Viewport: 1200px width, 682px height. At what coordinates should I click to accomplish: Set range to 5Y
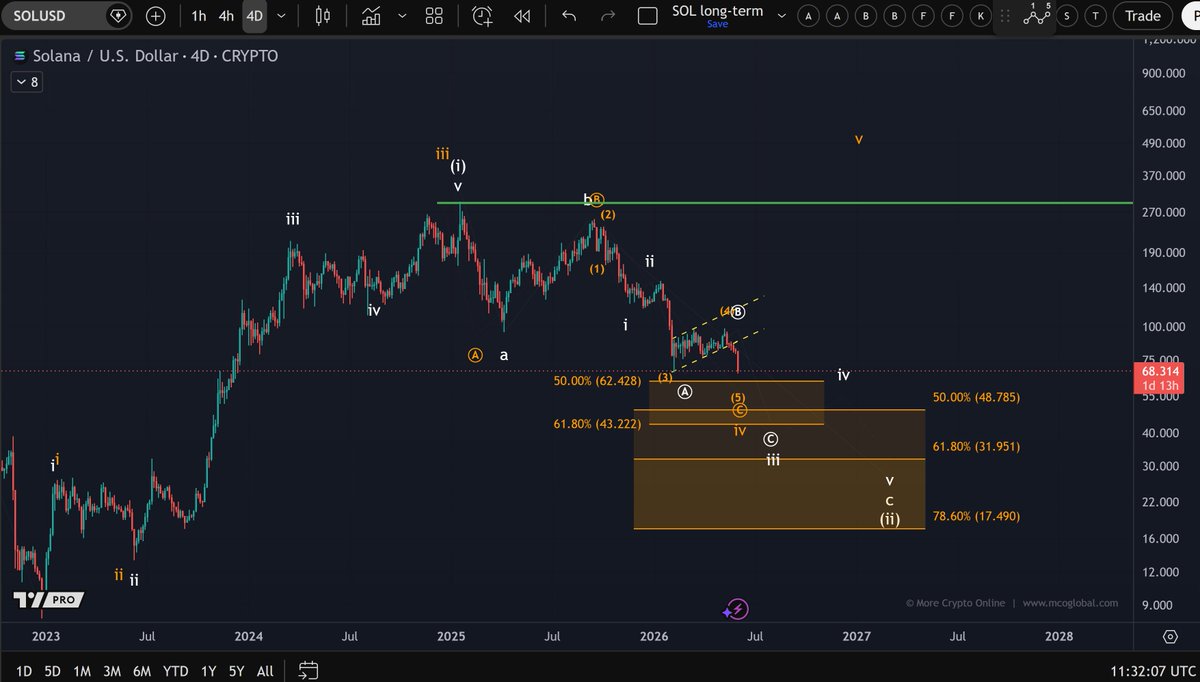(237, 670)
